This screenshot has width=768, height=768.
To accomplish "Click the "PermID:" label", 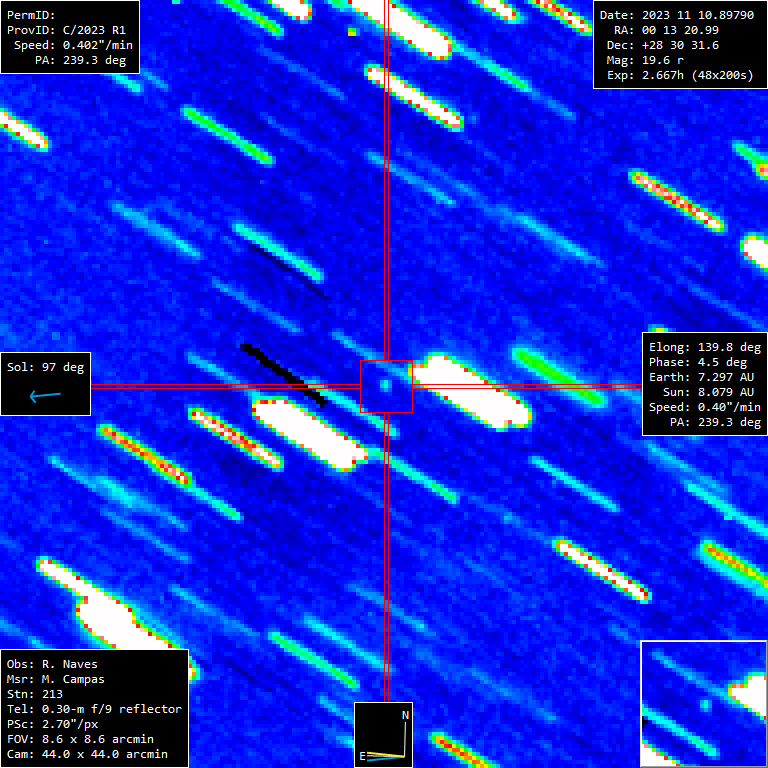I will [x=31, y=15].
